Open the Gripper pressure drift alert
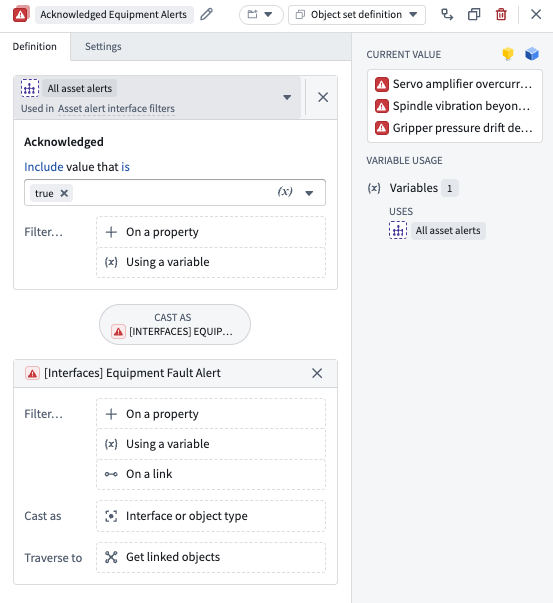 (455, 128)
